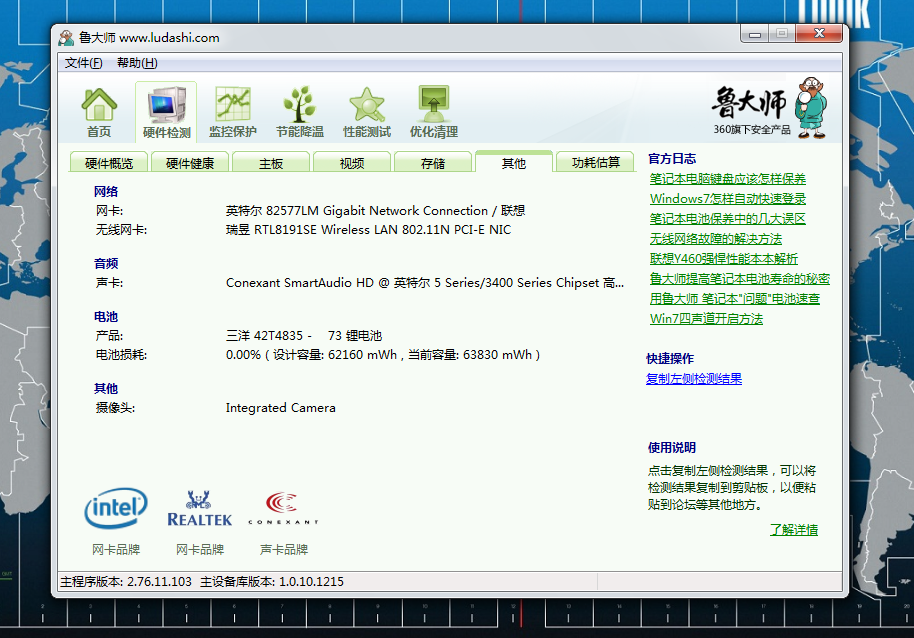Switch to the 功耗估算 tab

(595, 163)
